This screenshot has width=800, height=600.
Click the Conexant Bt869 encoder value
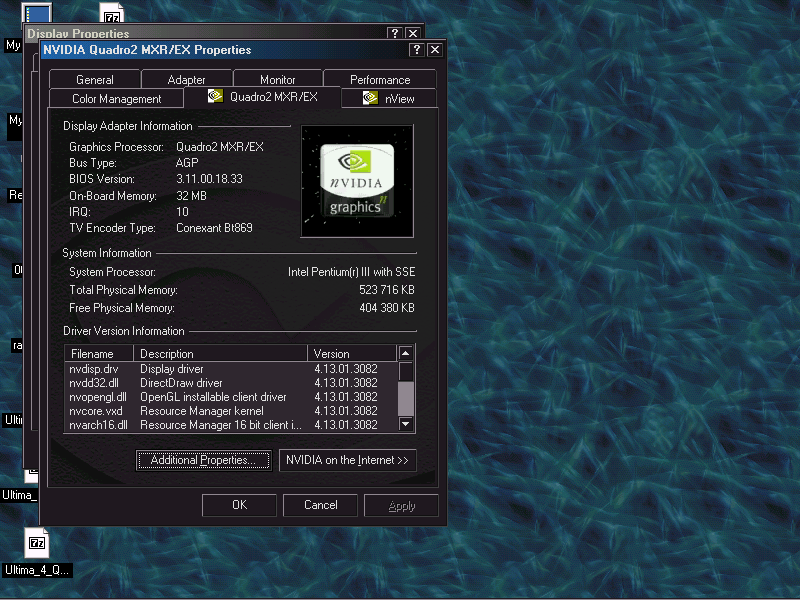click(x=214, y=228)
